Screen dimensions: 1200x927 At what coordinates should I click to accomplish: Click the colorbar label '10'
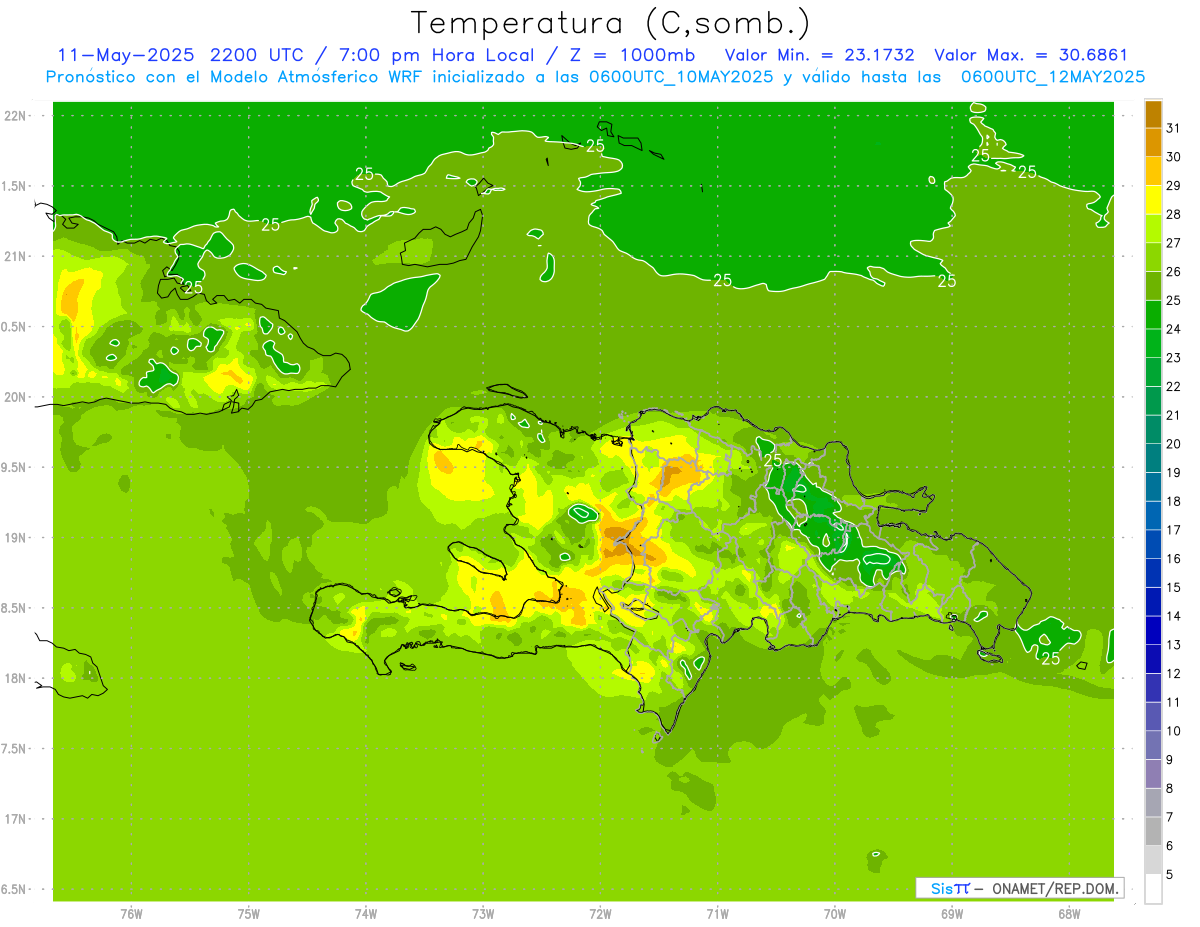1174,731
